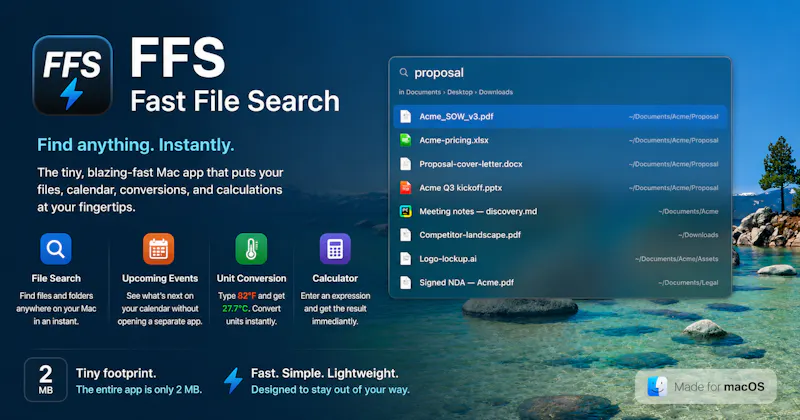Click the Finder icon in Made for macOS badge
800x420 pixels.
(x=657, y=387)
